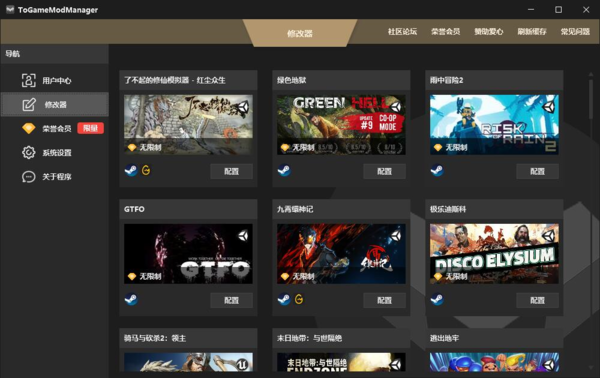
Task: Click the 荣誉会员 diamond icon in sidebar
Action: [29, 128]
